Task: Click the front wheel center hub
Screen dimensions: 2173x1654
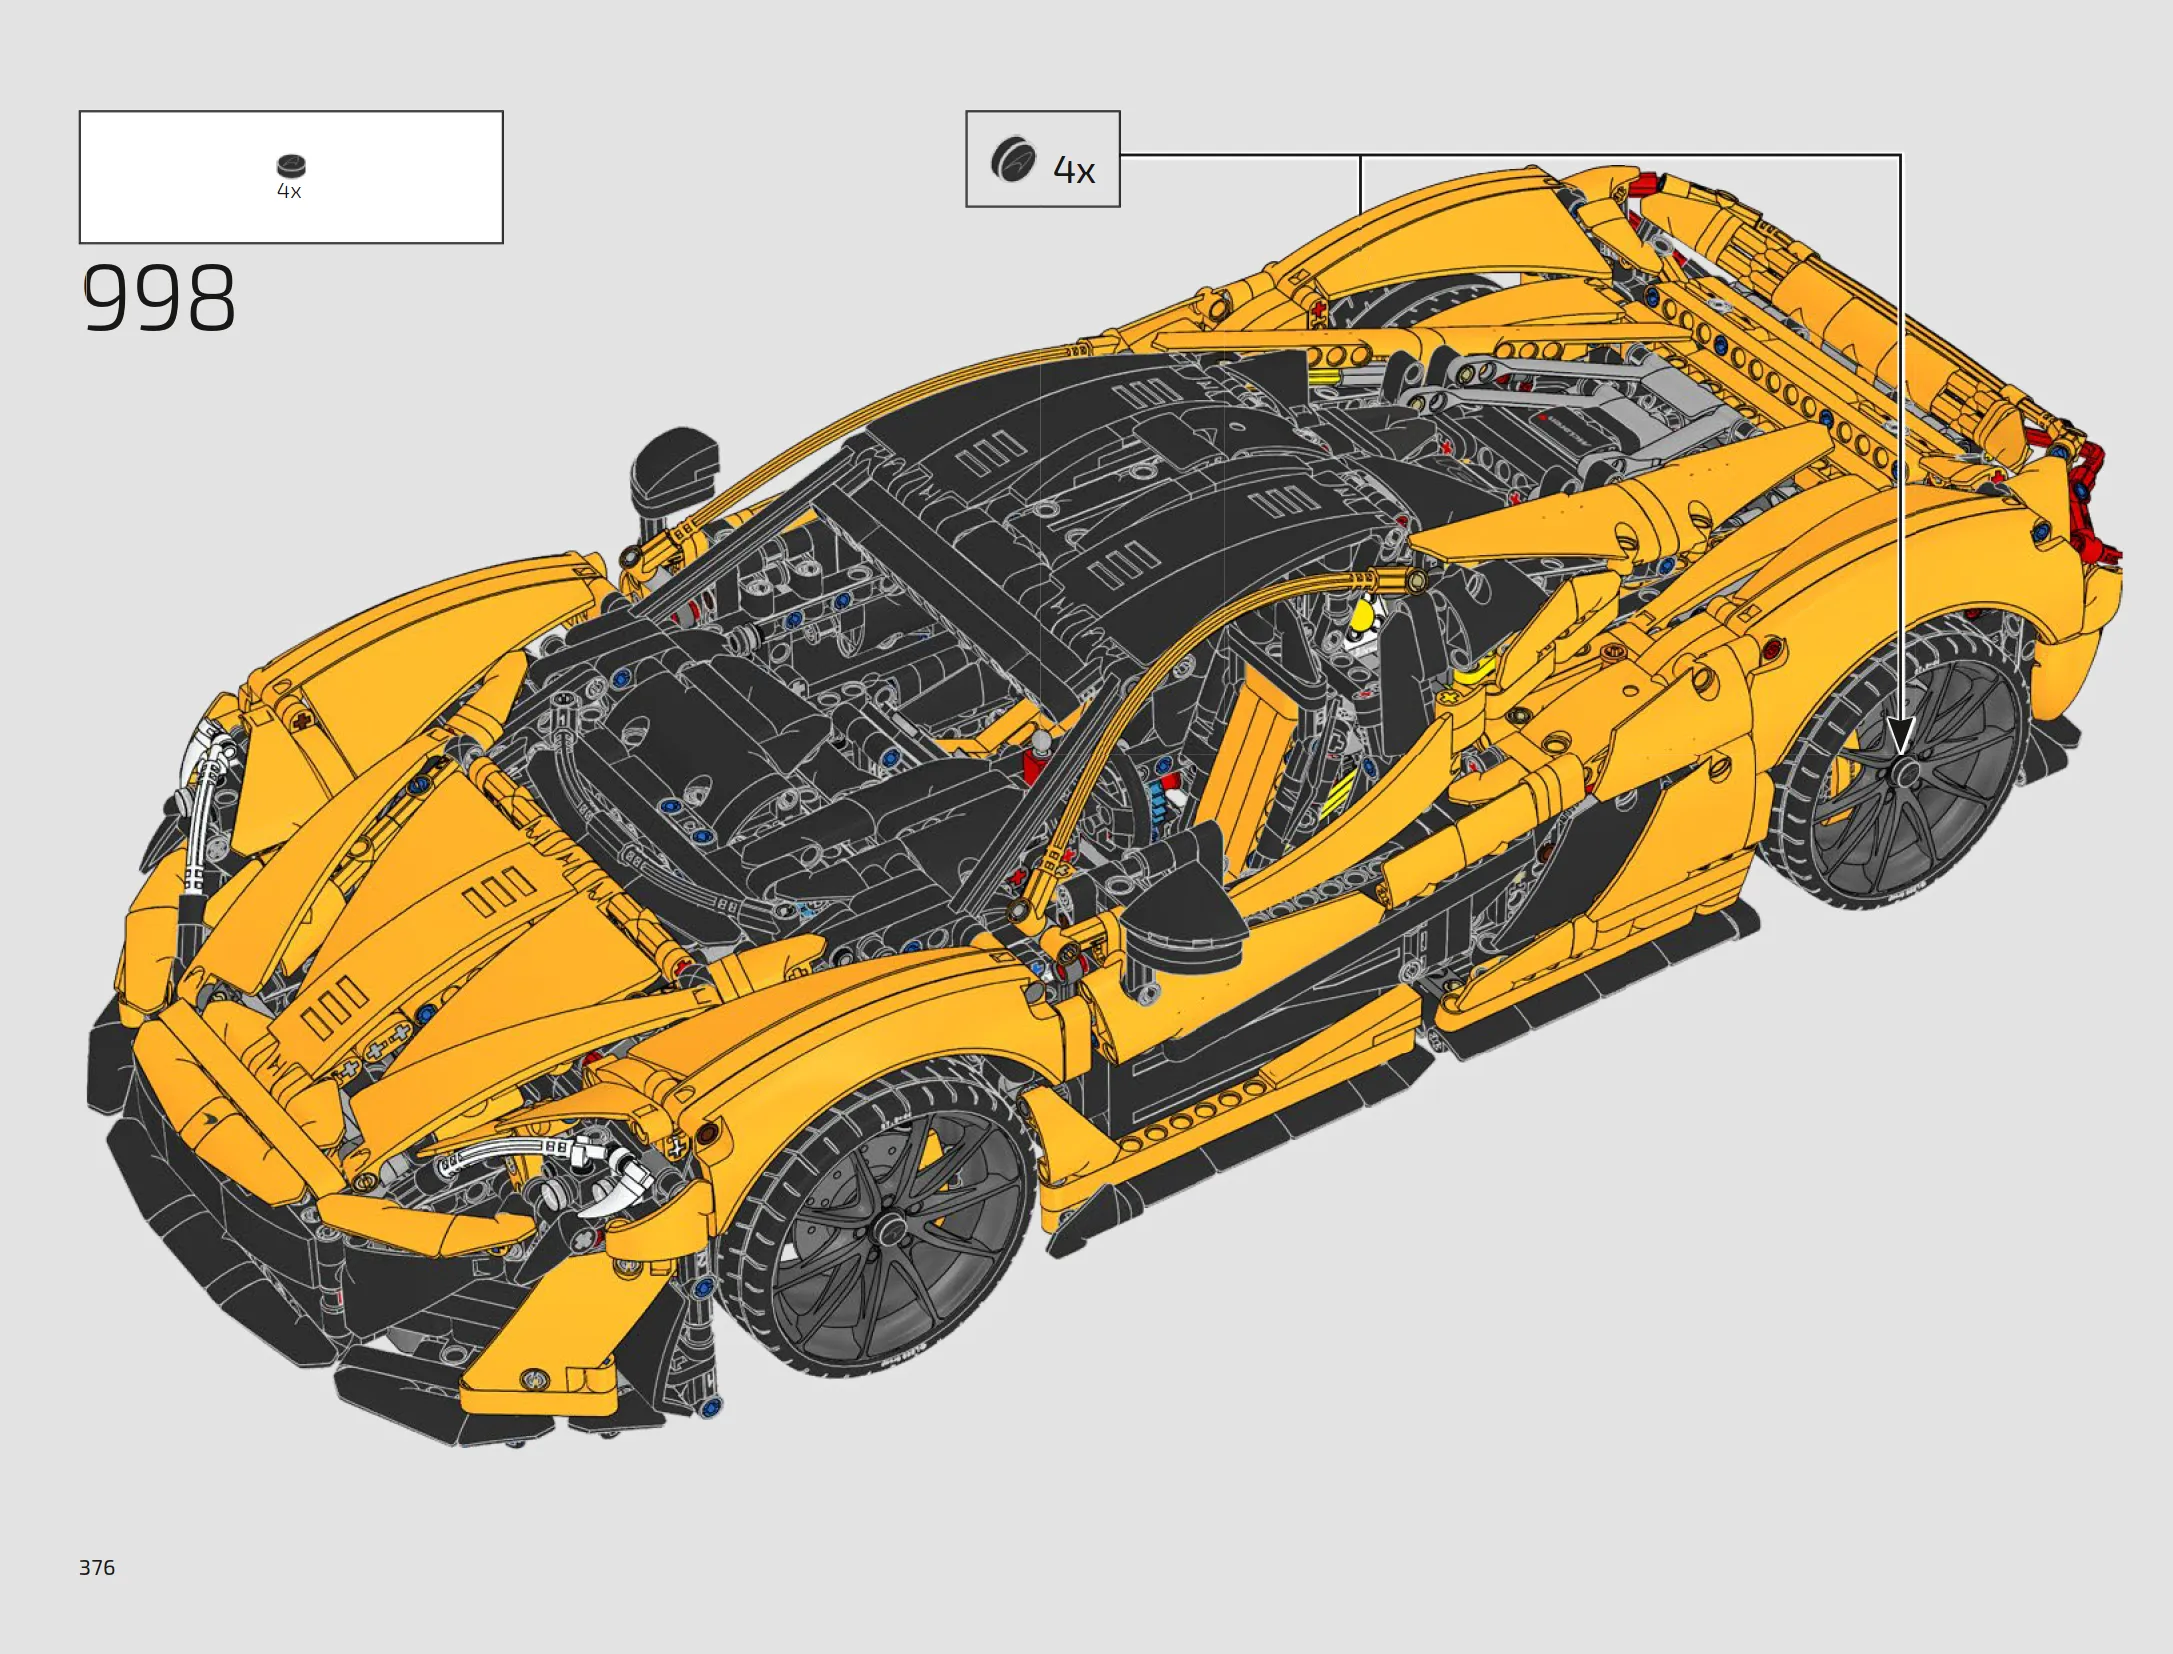Action: [x=890, y=1229]
